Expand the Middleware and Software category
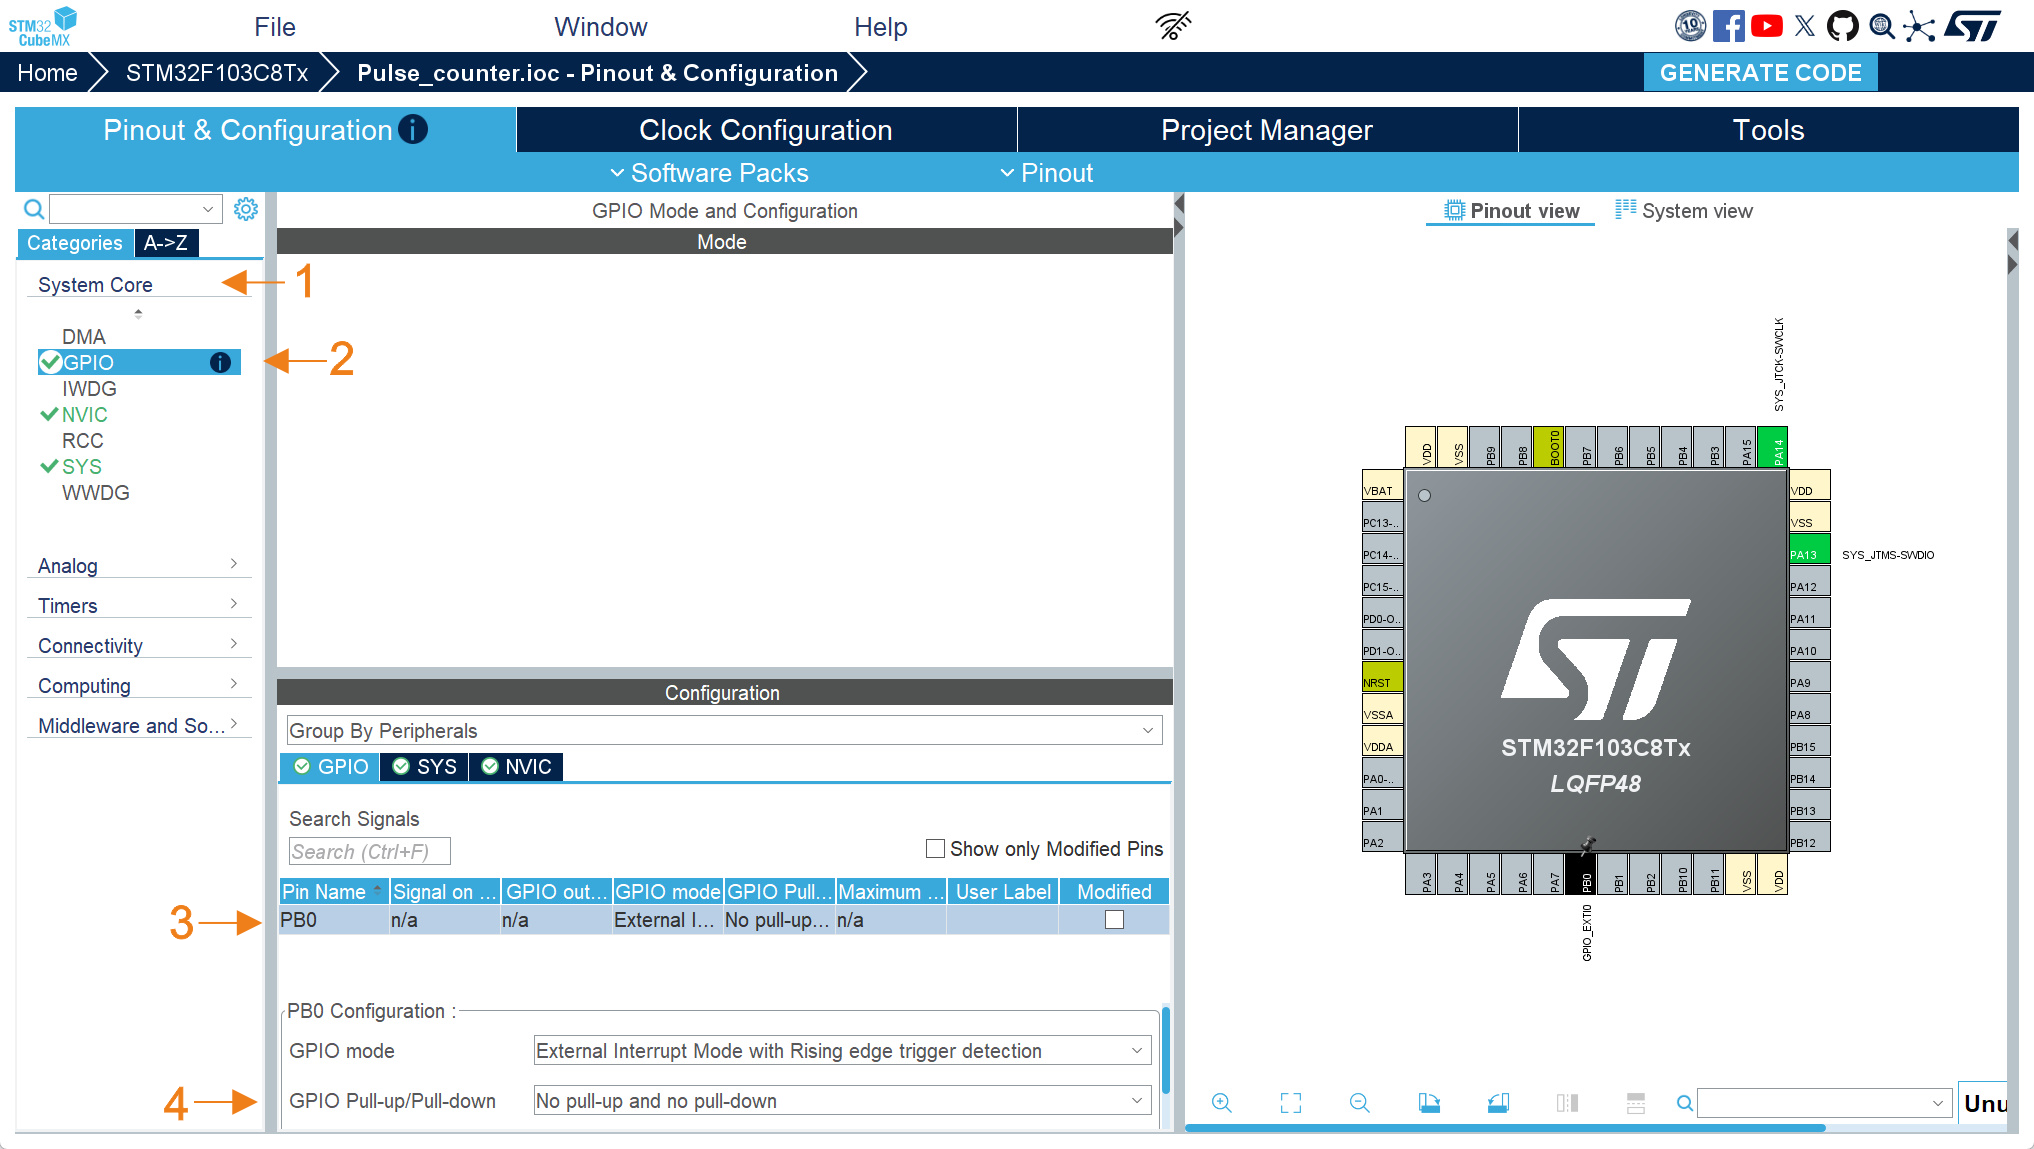Screen dimensions: 2034x1149 click(x=138, y=725)
